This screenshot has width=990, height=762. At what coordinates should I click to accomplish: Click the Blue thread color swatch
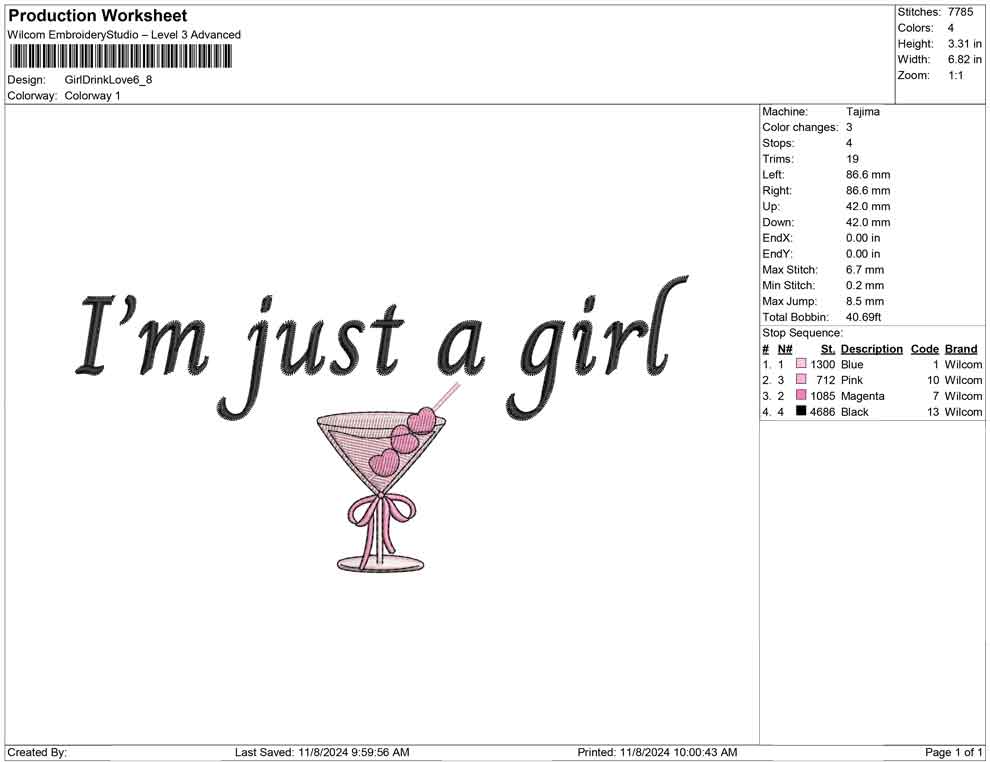pyautogui.click(x=800, y=364)
